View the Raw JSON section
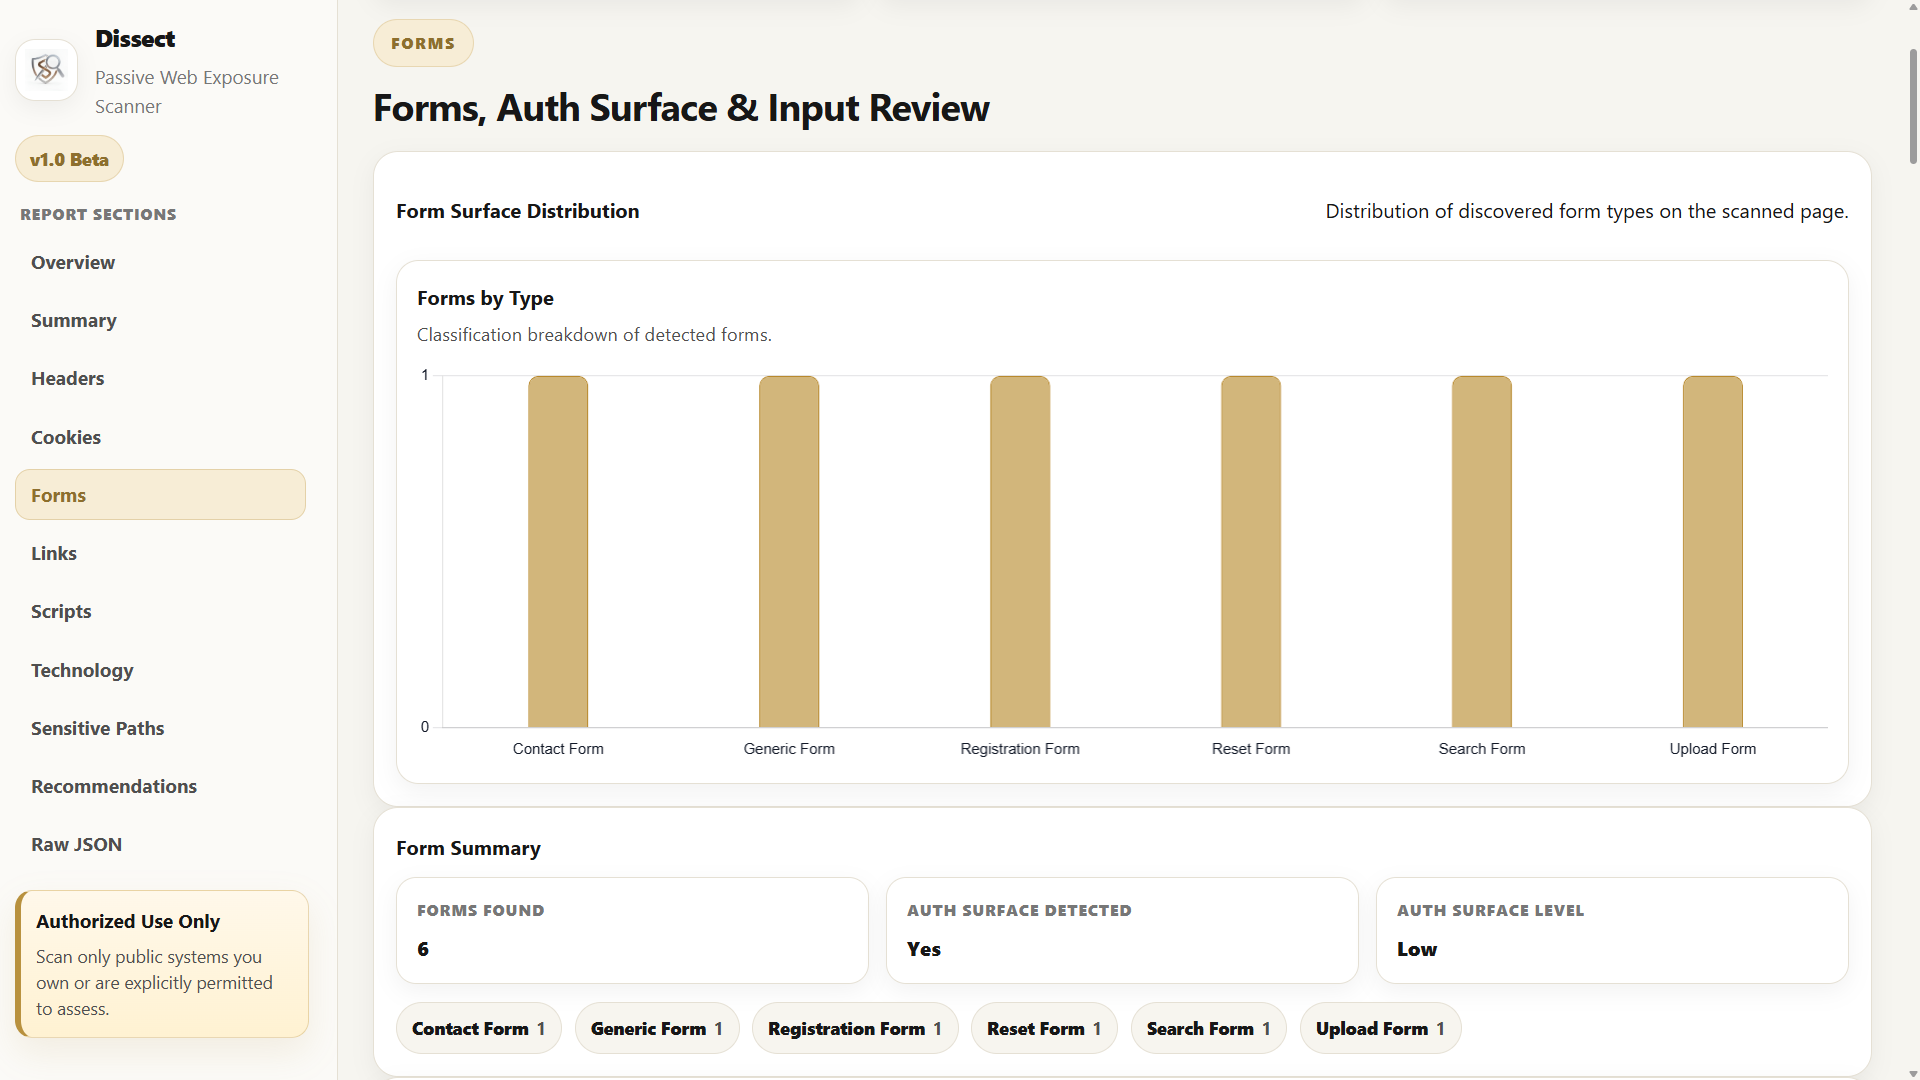Image resolution: width=1920 pixels, height=1080 pixels. click(x=160, y=844)
